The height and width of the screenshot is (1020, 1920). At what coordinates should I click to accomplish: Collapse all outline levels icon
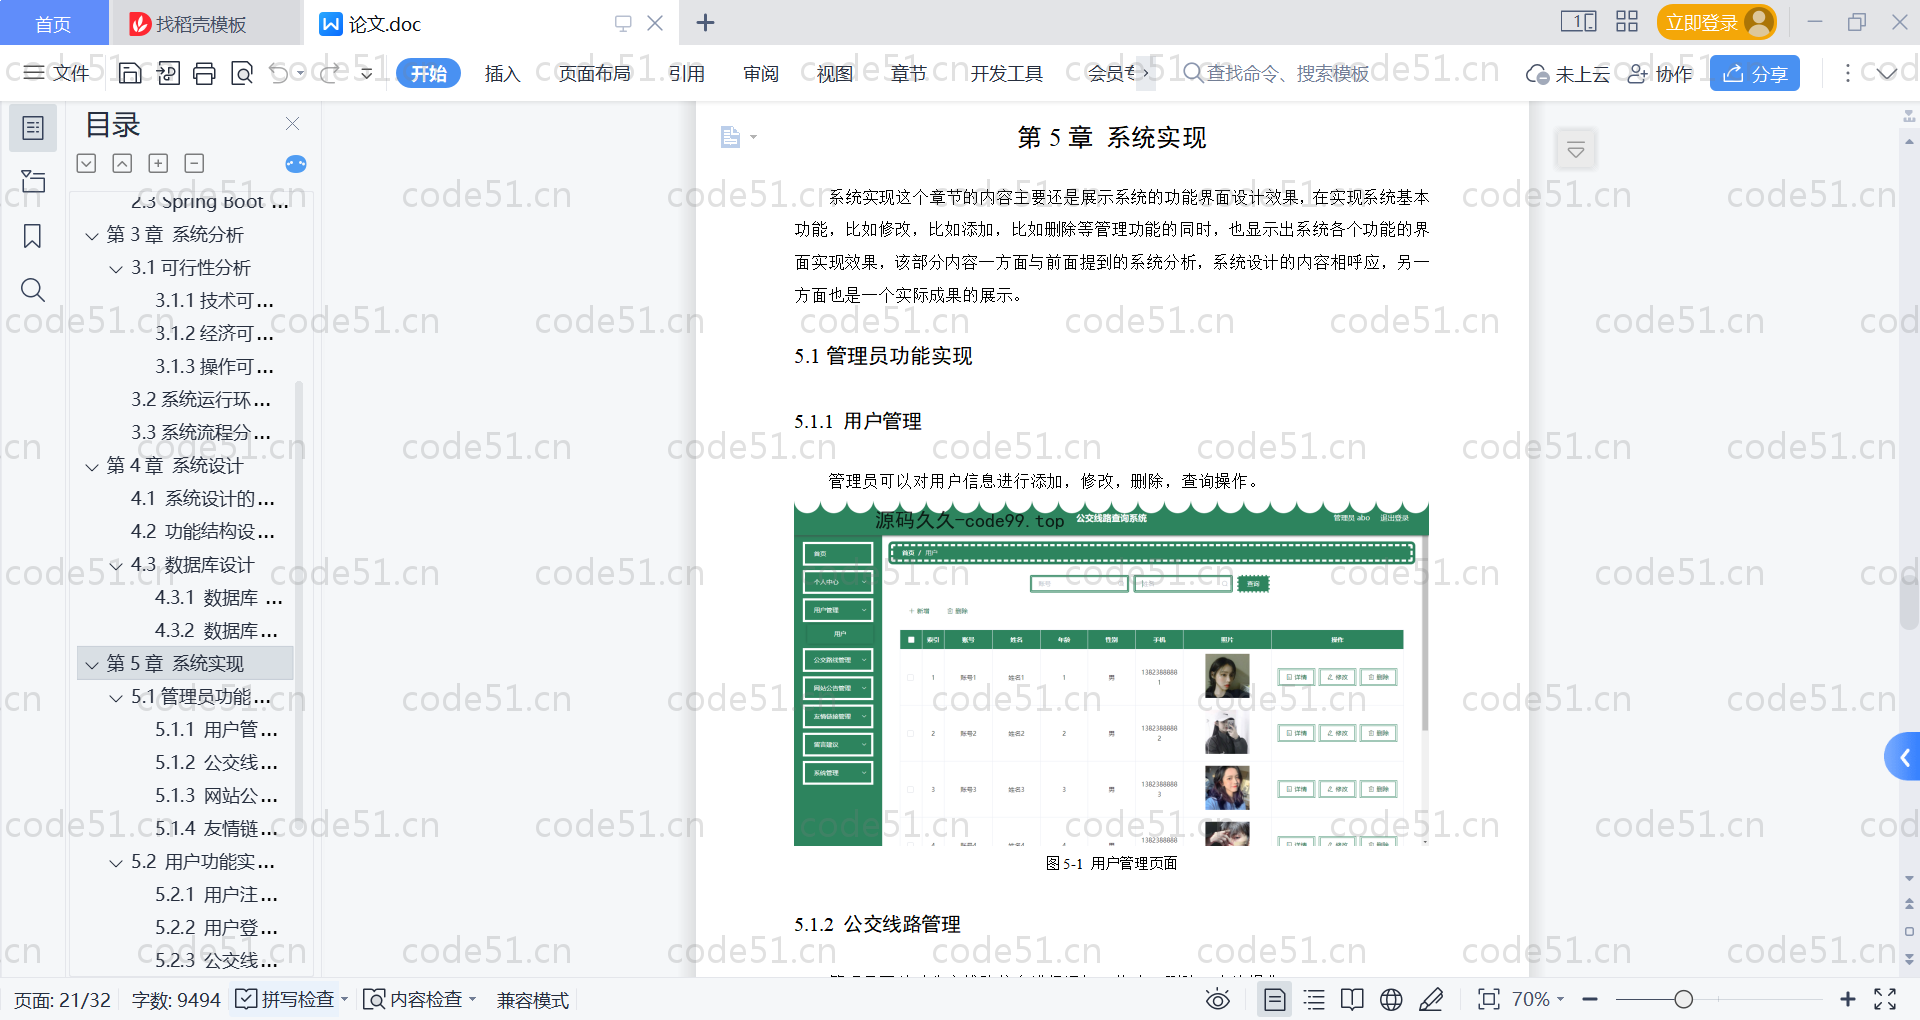(122, 163)
